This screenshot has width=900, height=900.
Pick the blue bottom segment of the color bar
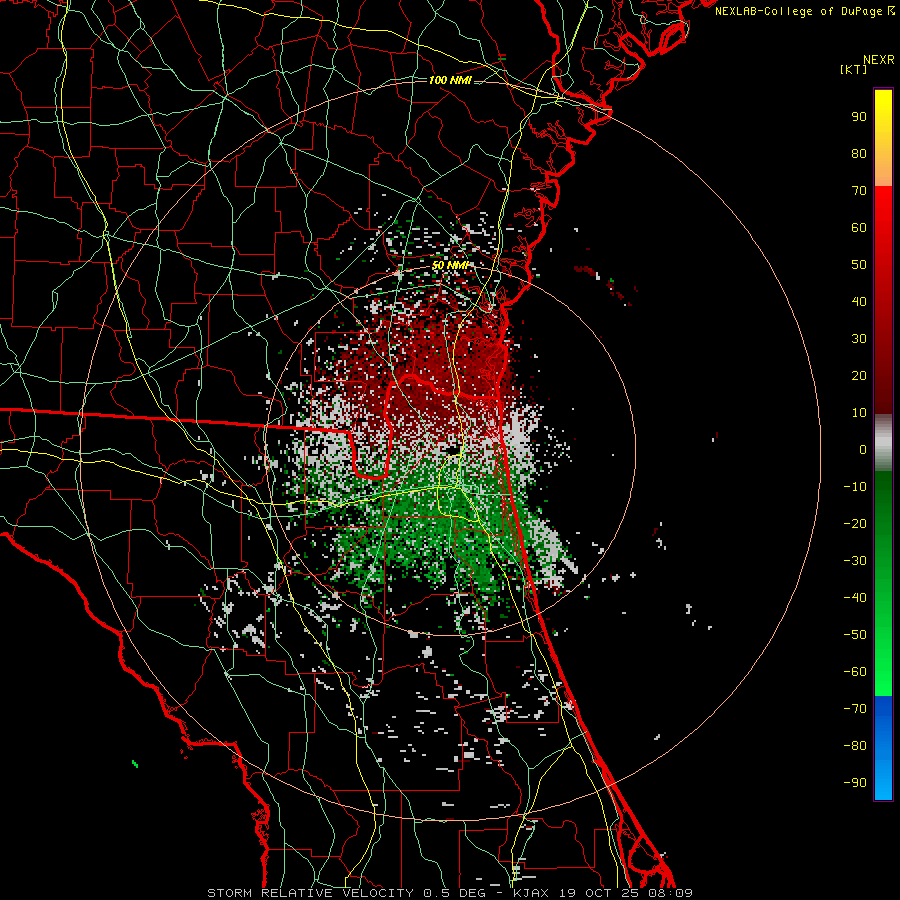pos(883,748)
